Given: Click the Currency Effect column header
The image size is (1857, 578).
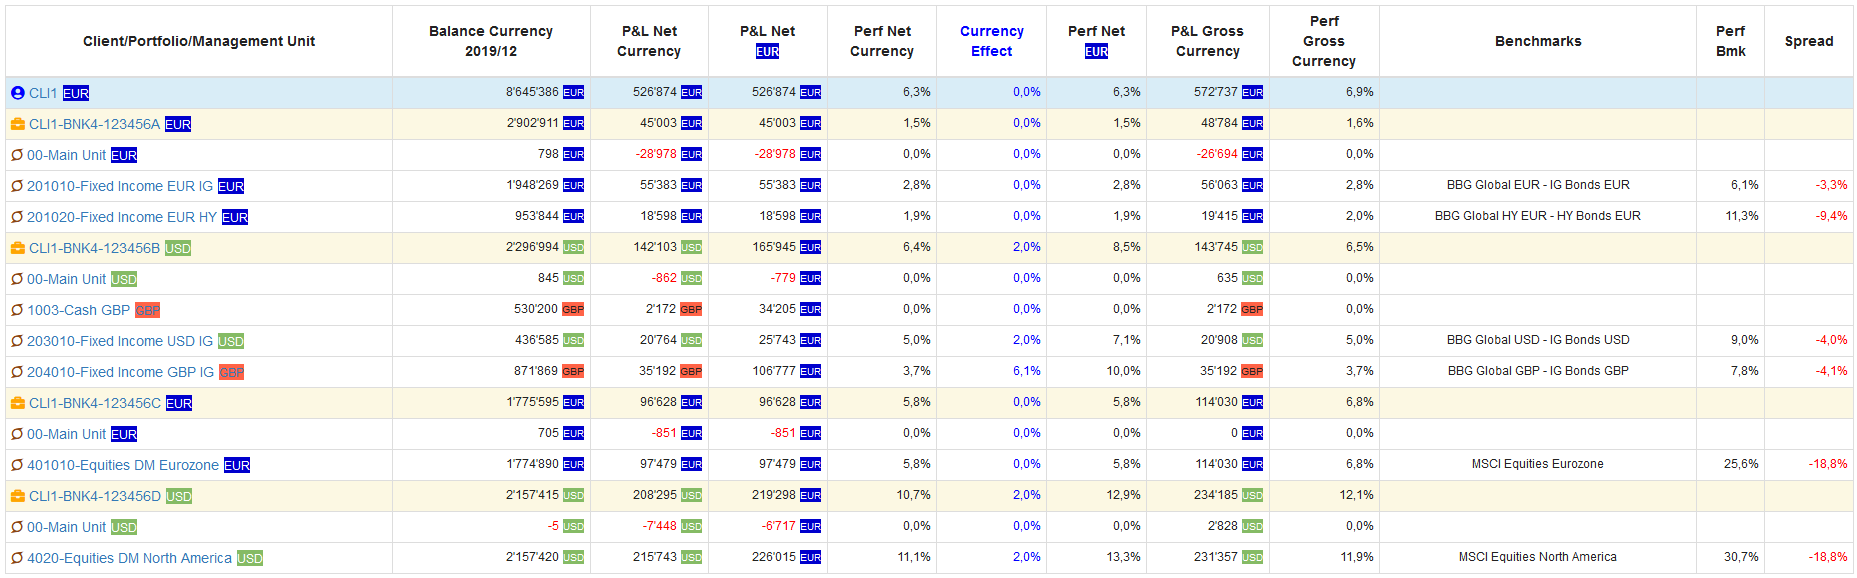Looking at the screenshot, I should click(991, 41).
